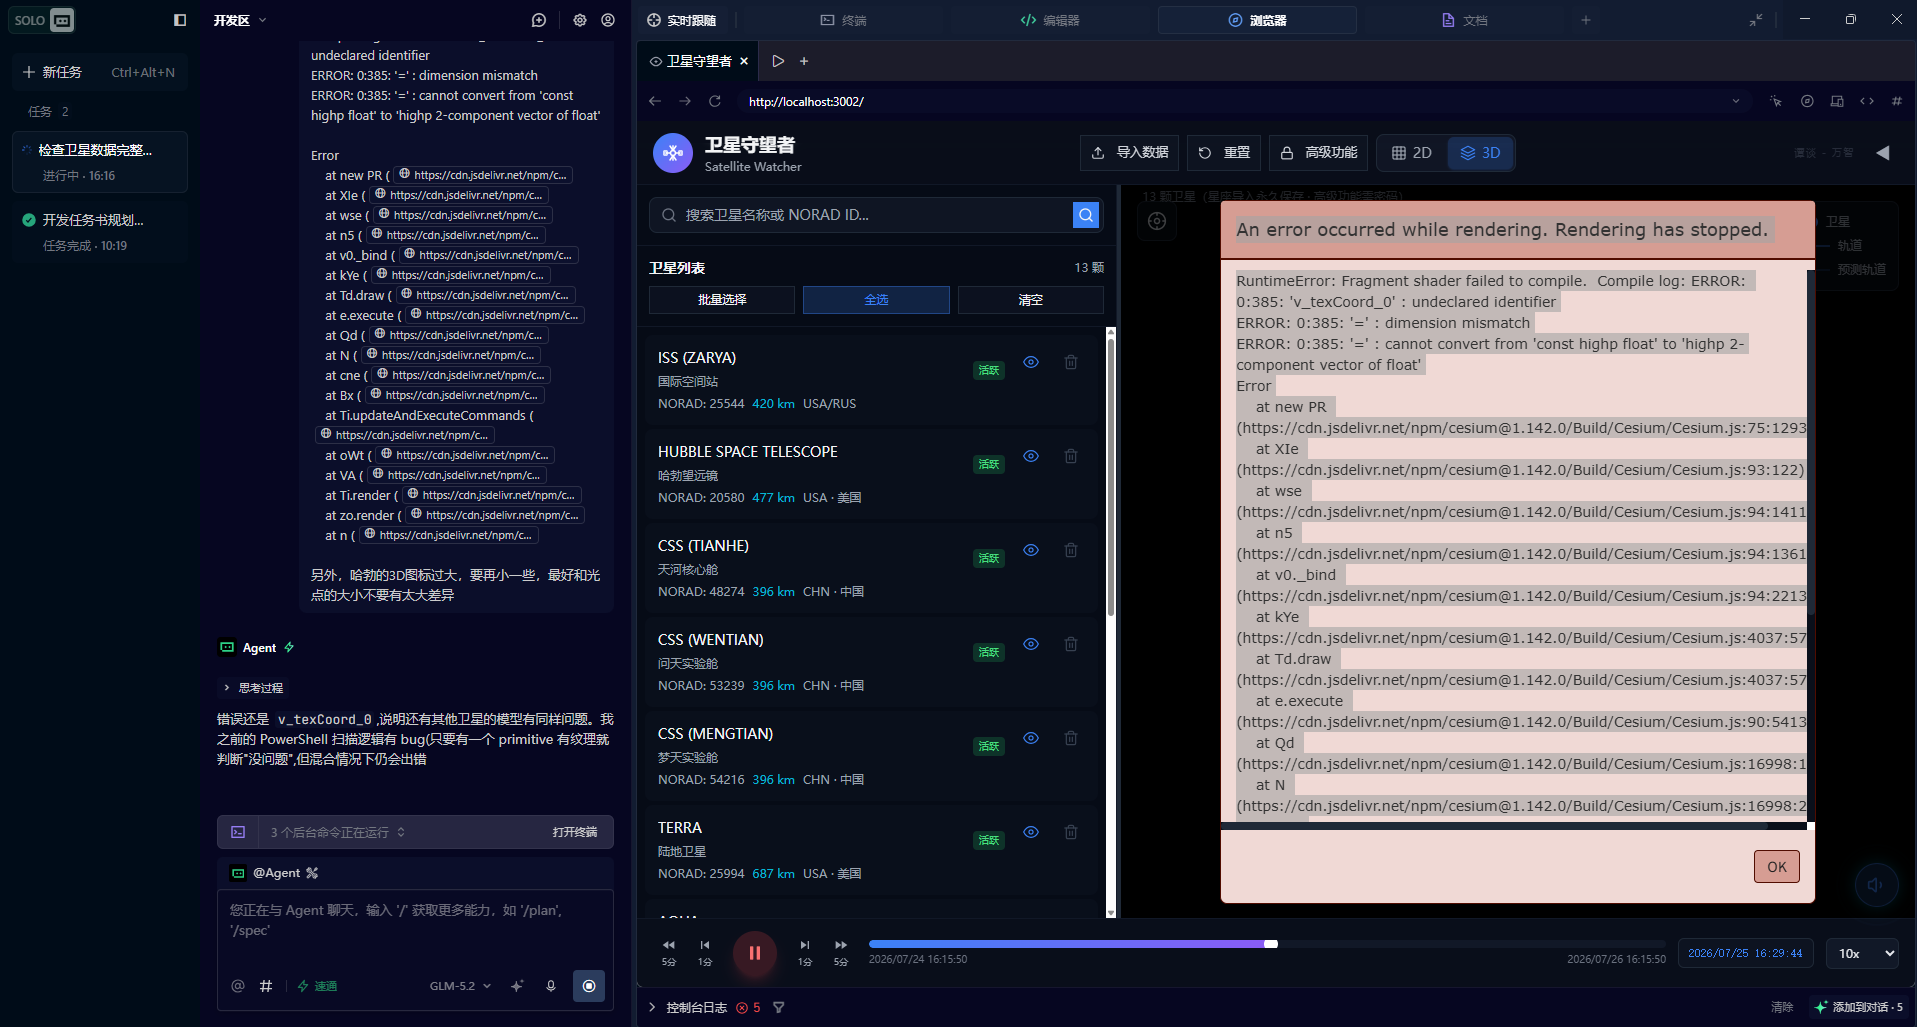Image resolution: width=1917 pixels, height=1027 pixels.
Task: Switch to the 编辑器 tab
Action: coord(1049,20)
